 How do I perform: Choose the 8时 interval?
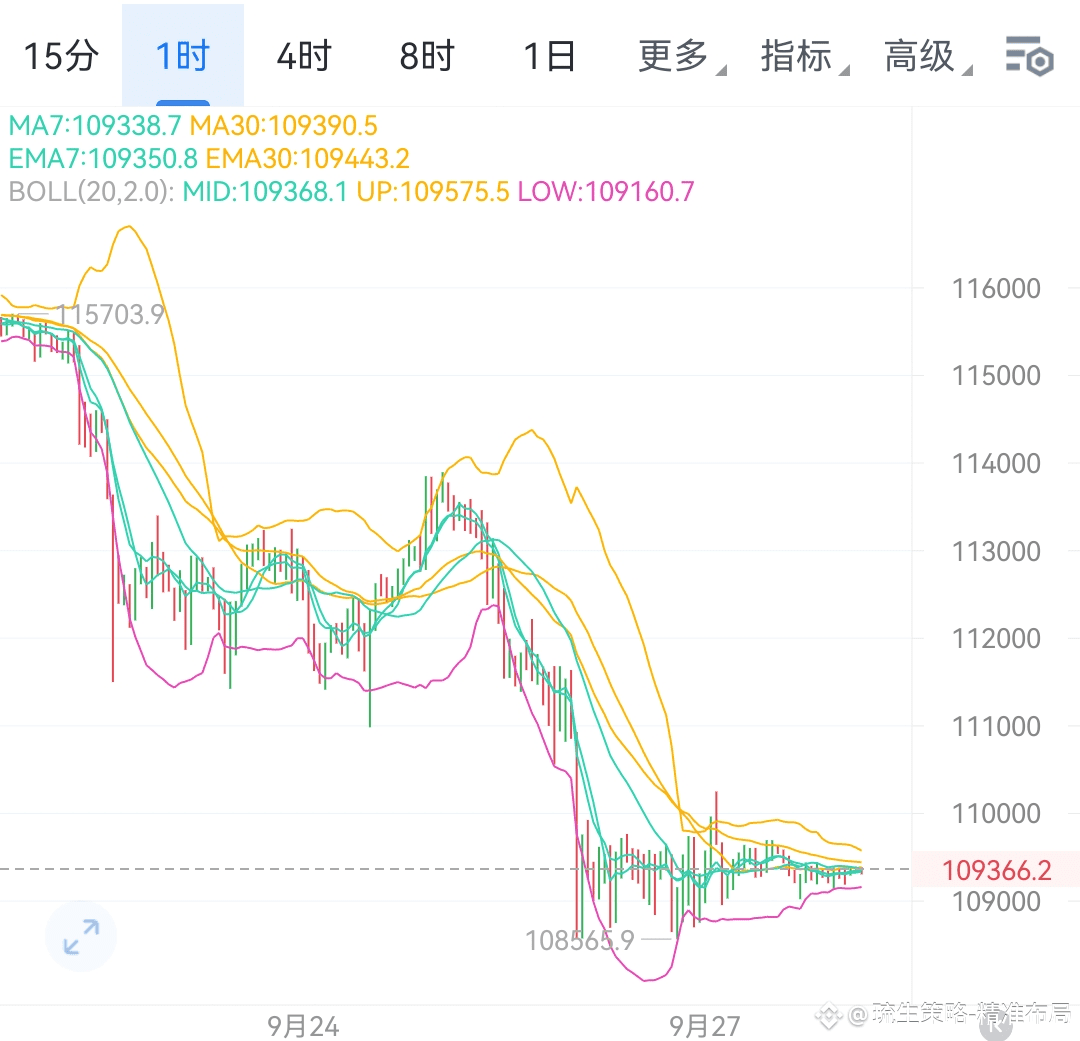(427, 56)
